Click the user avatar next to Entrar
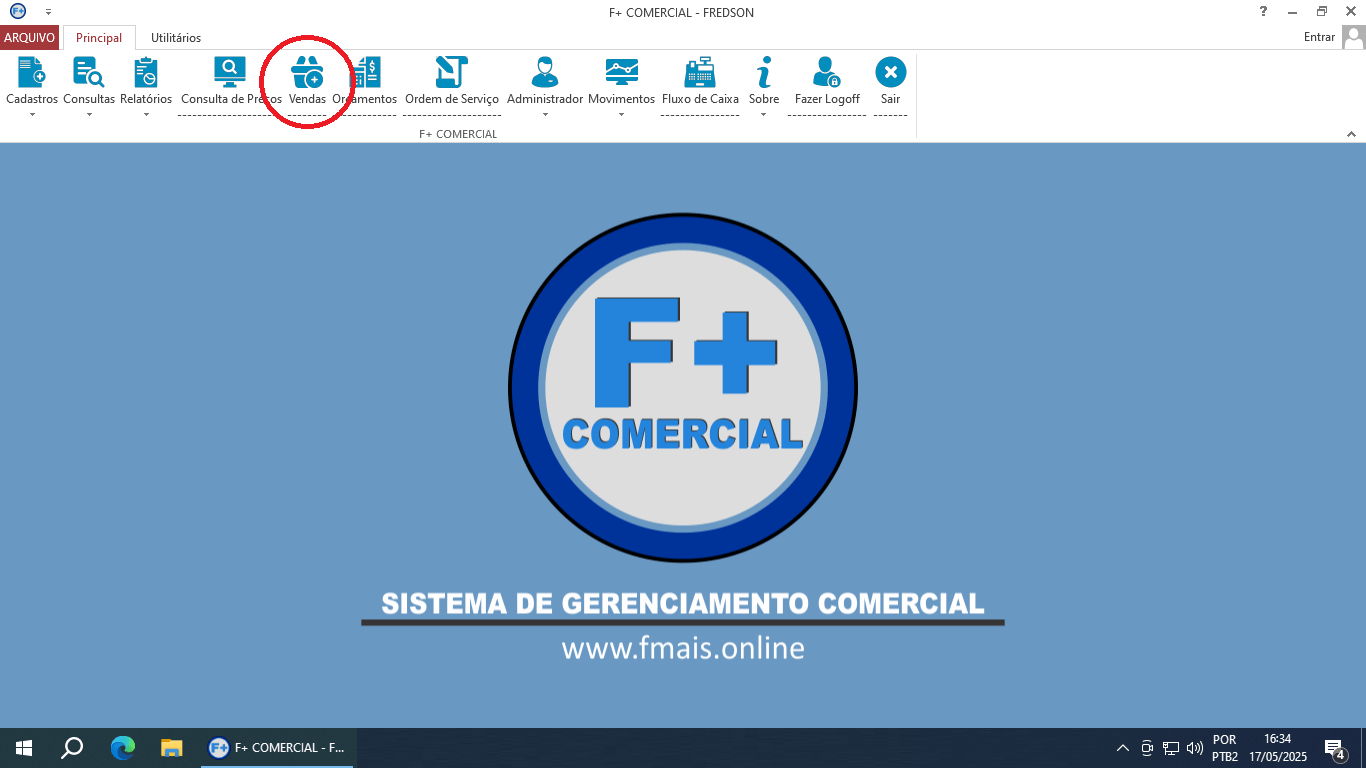Screen dimensions: 1366x768 point(1353,37)
